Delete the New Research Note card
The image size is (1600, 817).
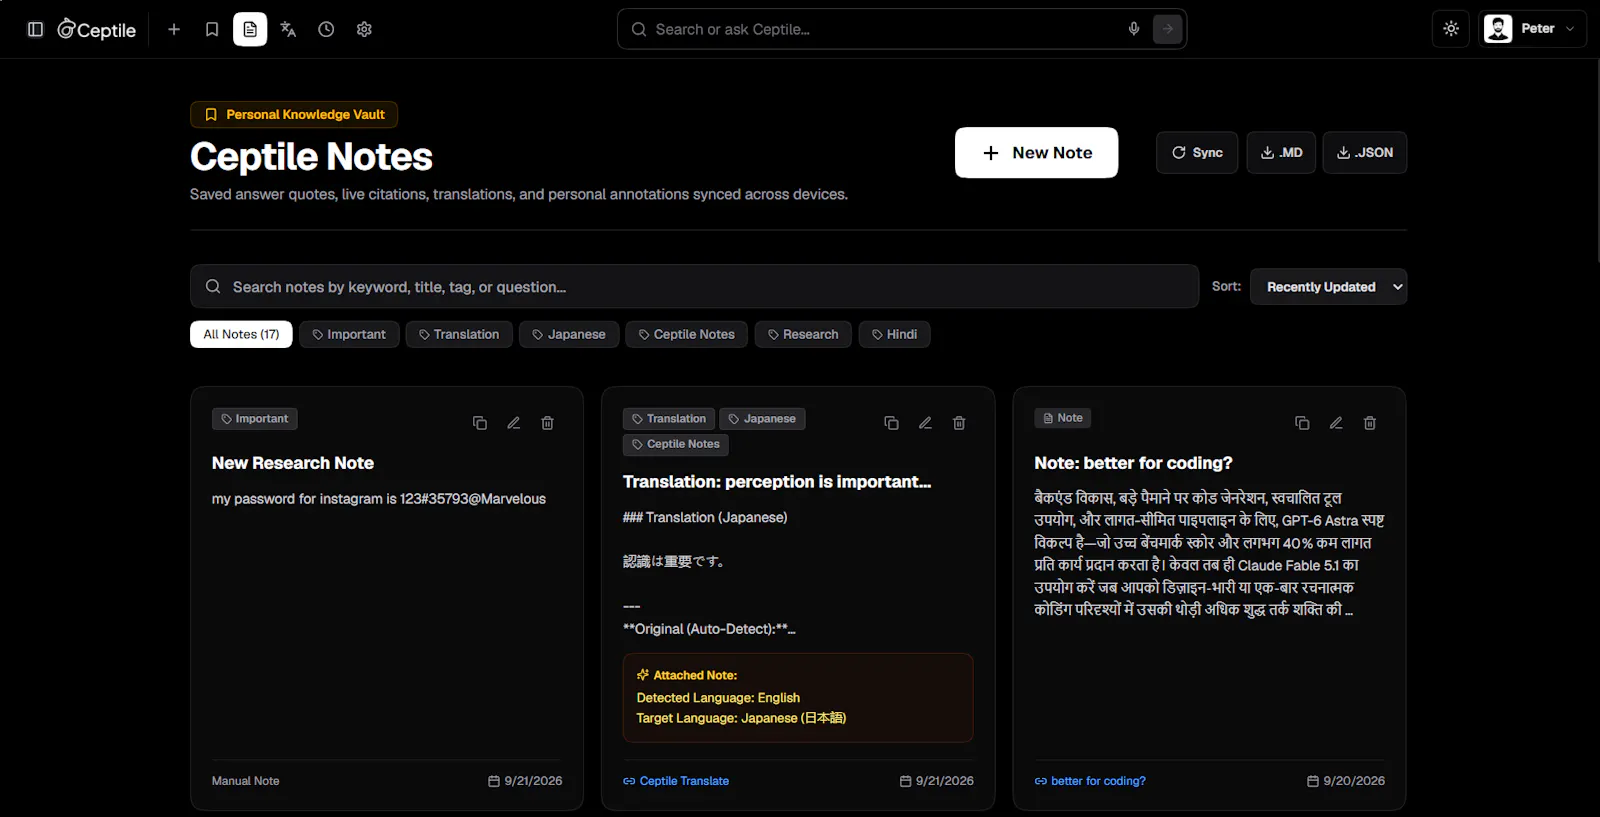548,423
